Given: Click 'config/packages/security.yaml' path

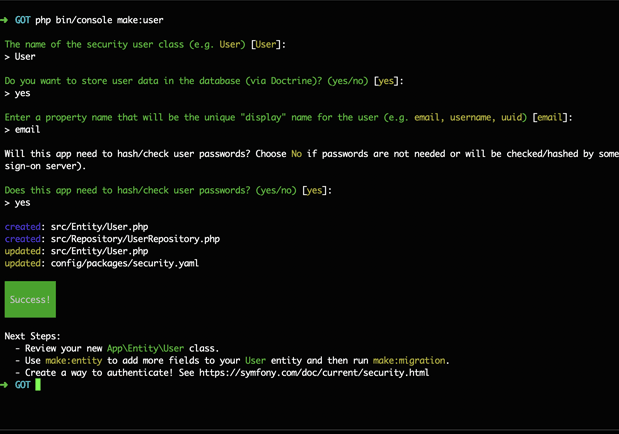Looking at the screenshot, I should 125,263.
